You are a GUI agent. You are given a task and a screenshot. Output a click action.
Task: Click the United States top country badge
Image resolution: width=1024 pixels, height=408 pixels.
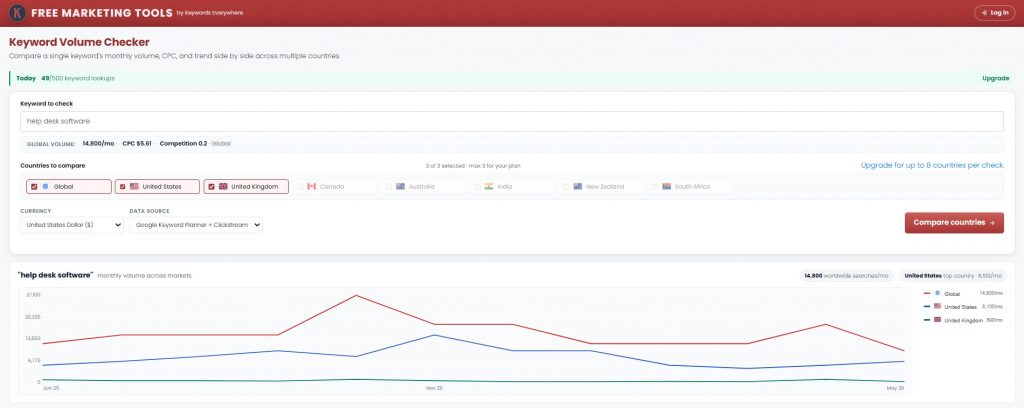point(953,275)
